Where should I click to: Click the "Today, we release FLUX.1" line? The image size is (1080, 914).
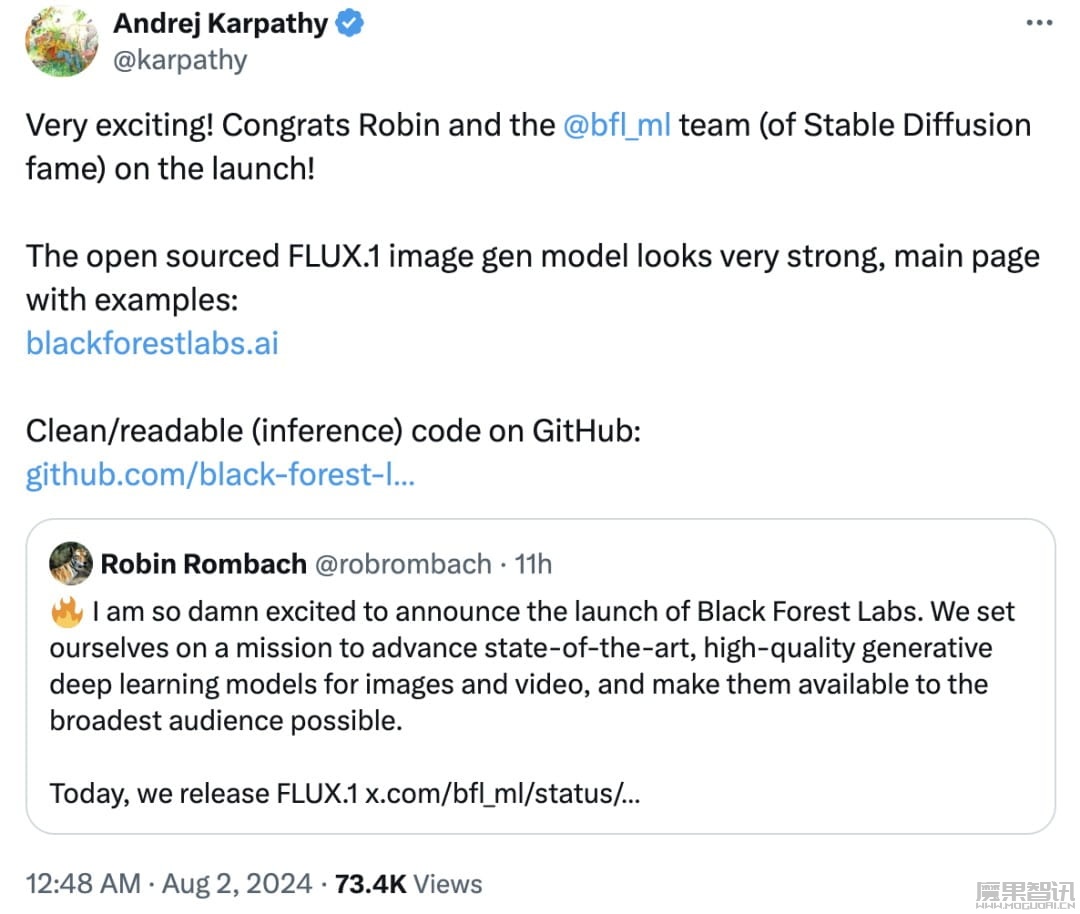[x=204, y=793]
